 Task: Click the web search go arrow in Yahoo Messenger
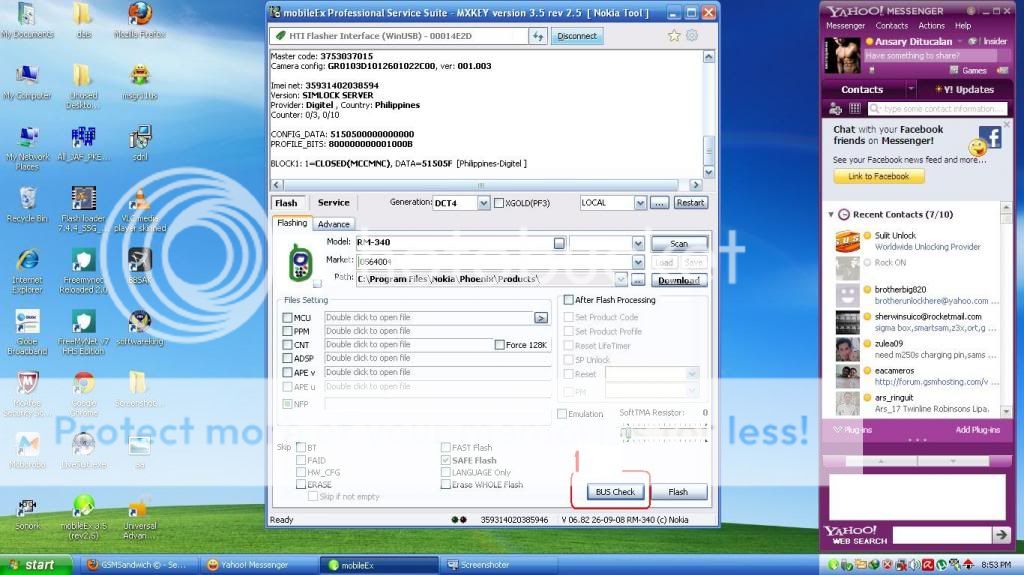coord(1000,535)
